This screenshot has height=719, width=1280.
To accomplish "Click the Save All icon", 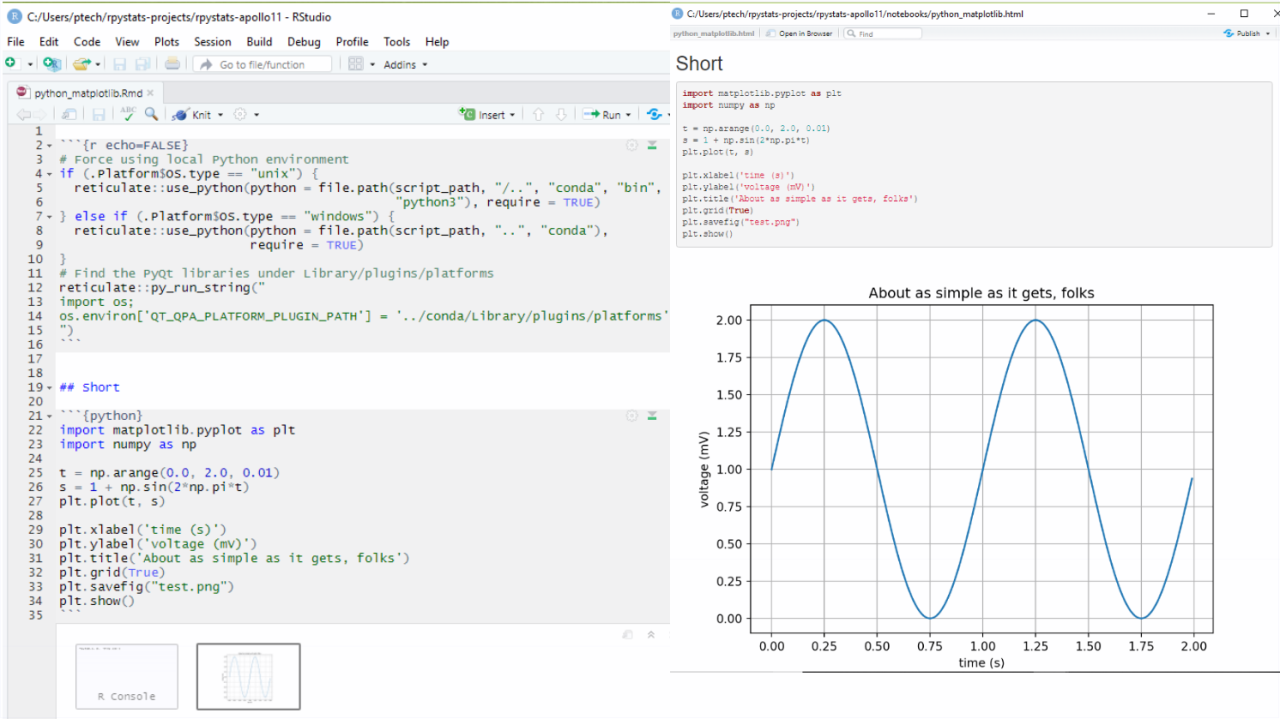I will click(142, 65).
